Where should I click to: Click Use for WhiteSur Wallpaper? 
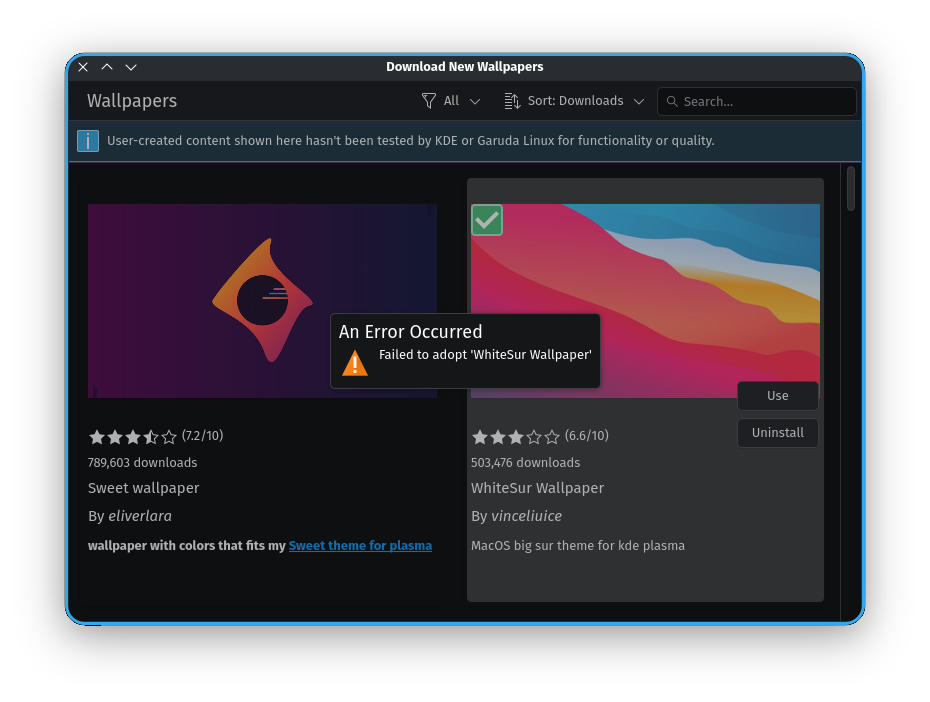(778, 395)
